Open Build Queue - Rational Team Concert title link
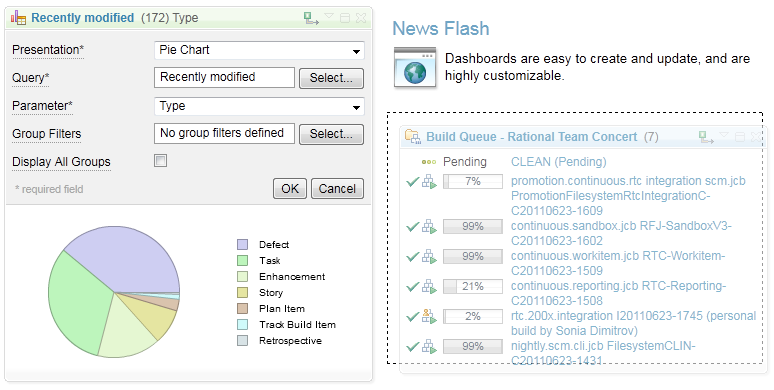Screen dimensions: 774x390 point(532,137)
